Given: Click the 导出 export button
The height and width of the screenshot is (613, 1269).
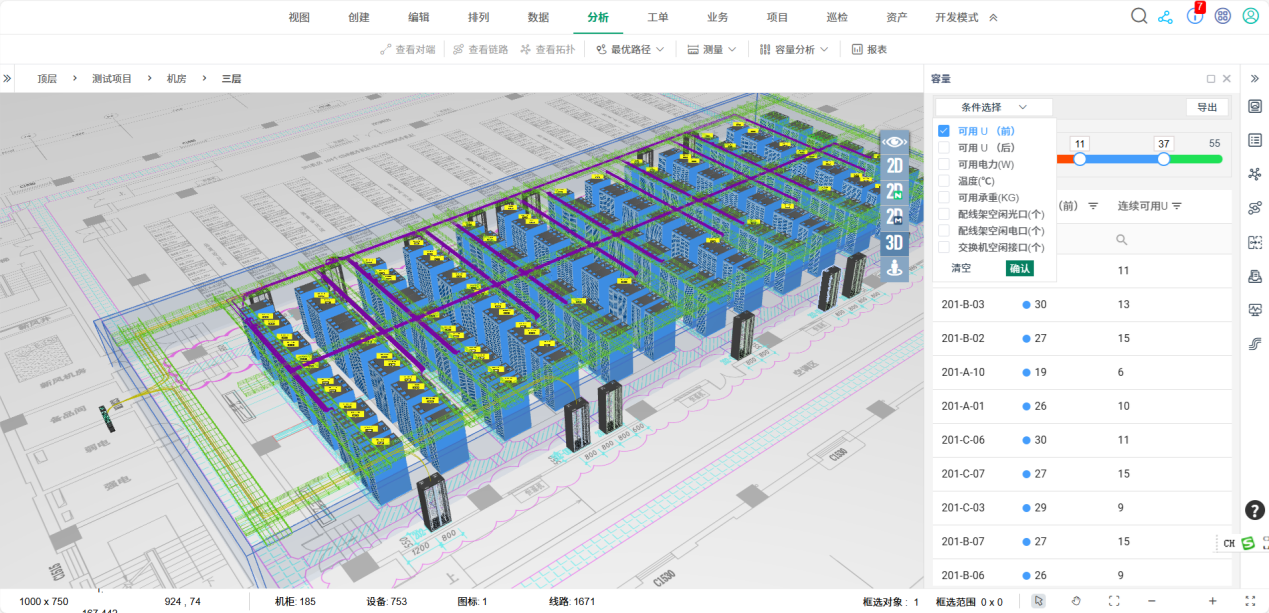Looking at the screenshot, I should click(x=1207, y=107).
